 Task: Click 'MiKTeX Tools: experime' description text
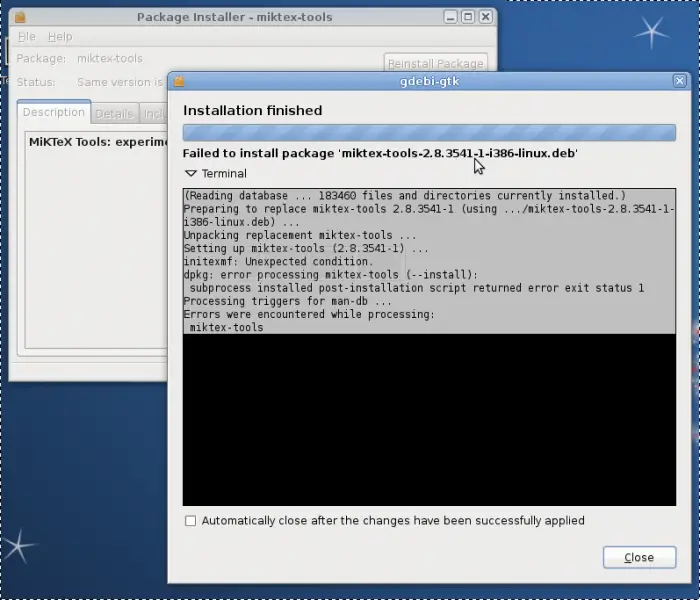(x=98, y=142)
